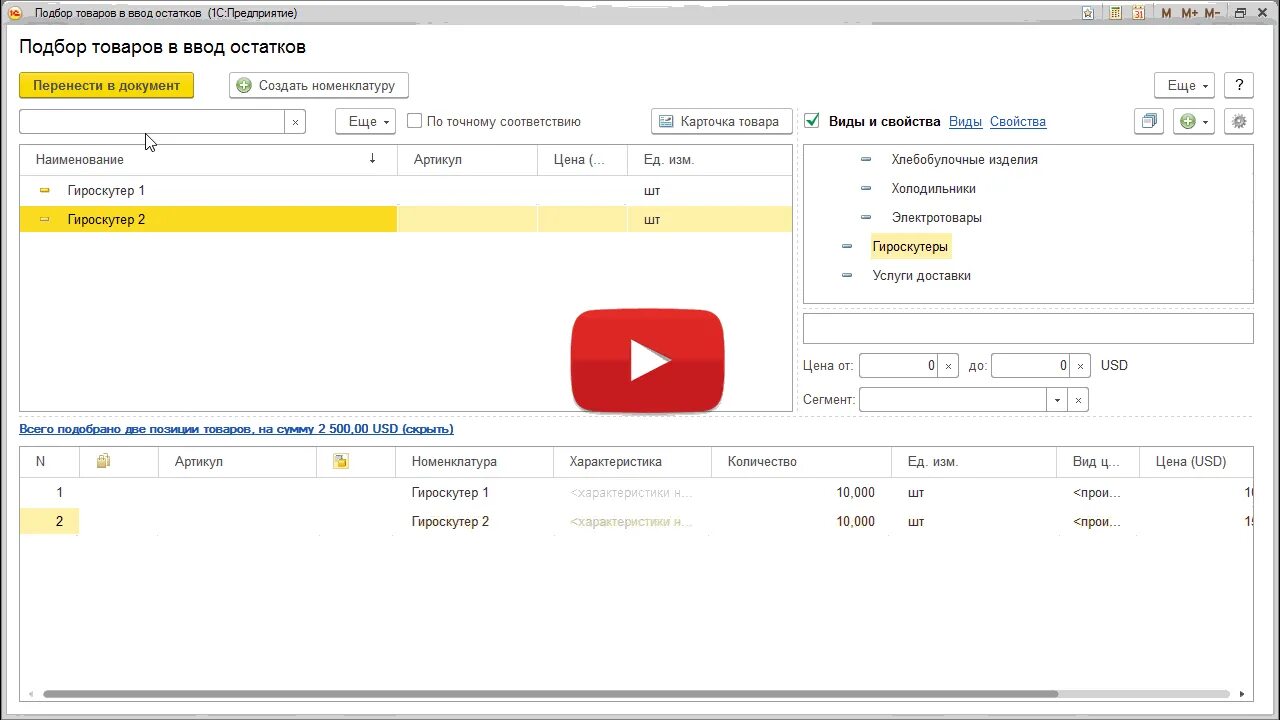Uncheck Виды и свойства checkbox

coord(812,121)
